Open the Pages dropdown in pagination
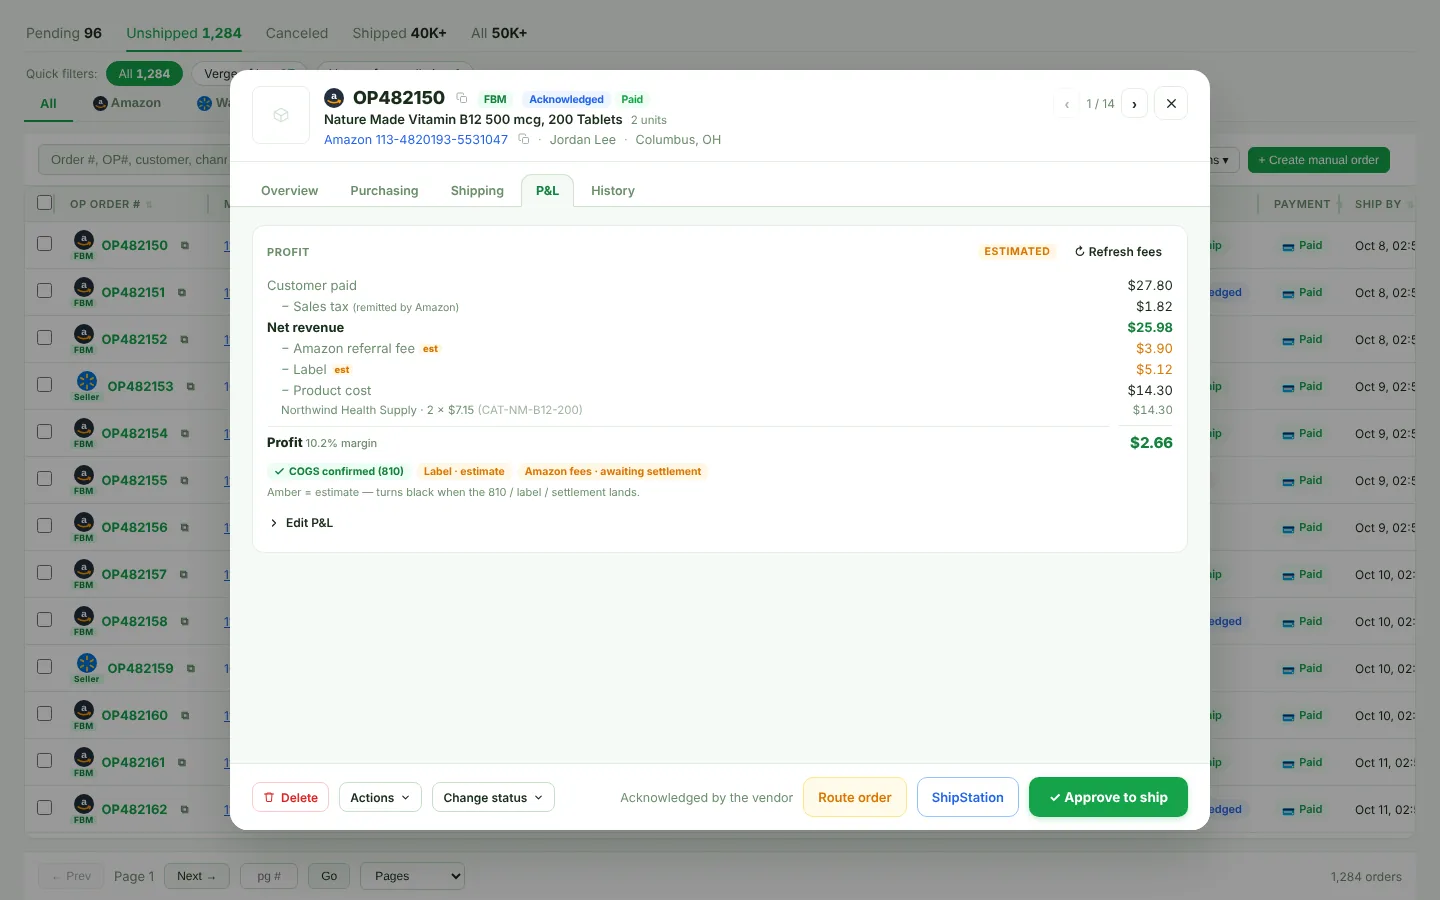The width and height of the screenshot is (1440, 900). (x=412, y=876)
